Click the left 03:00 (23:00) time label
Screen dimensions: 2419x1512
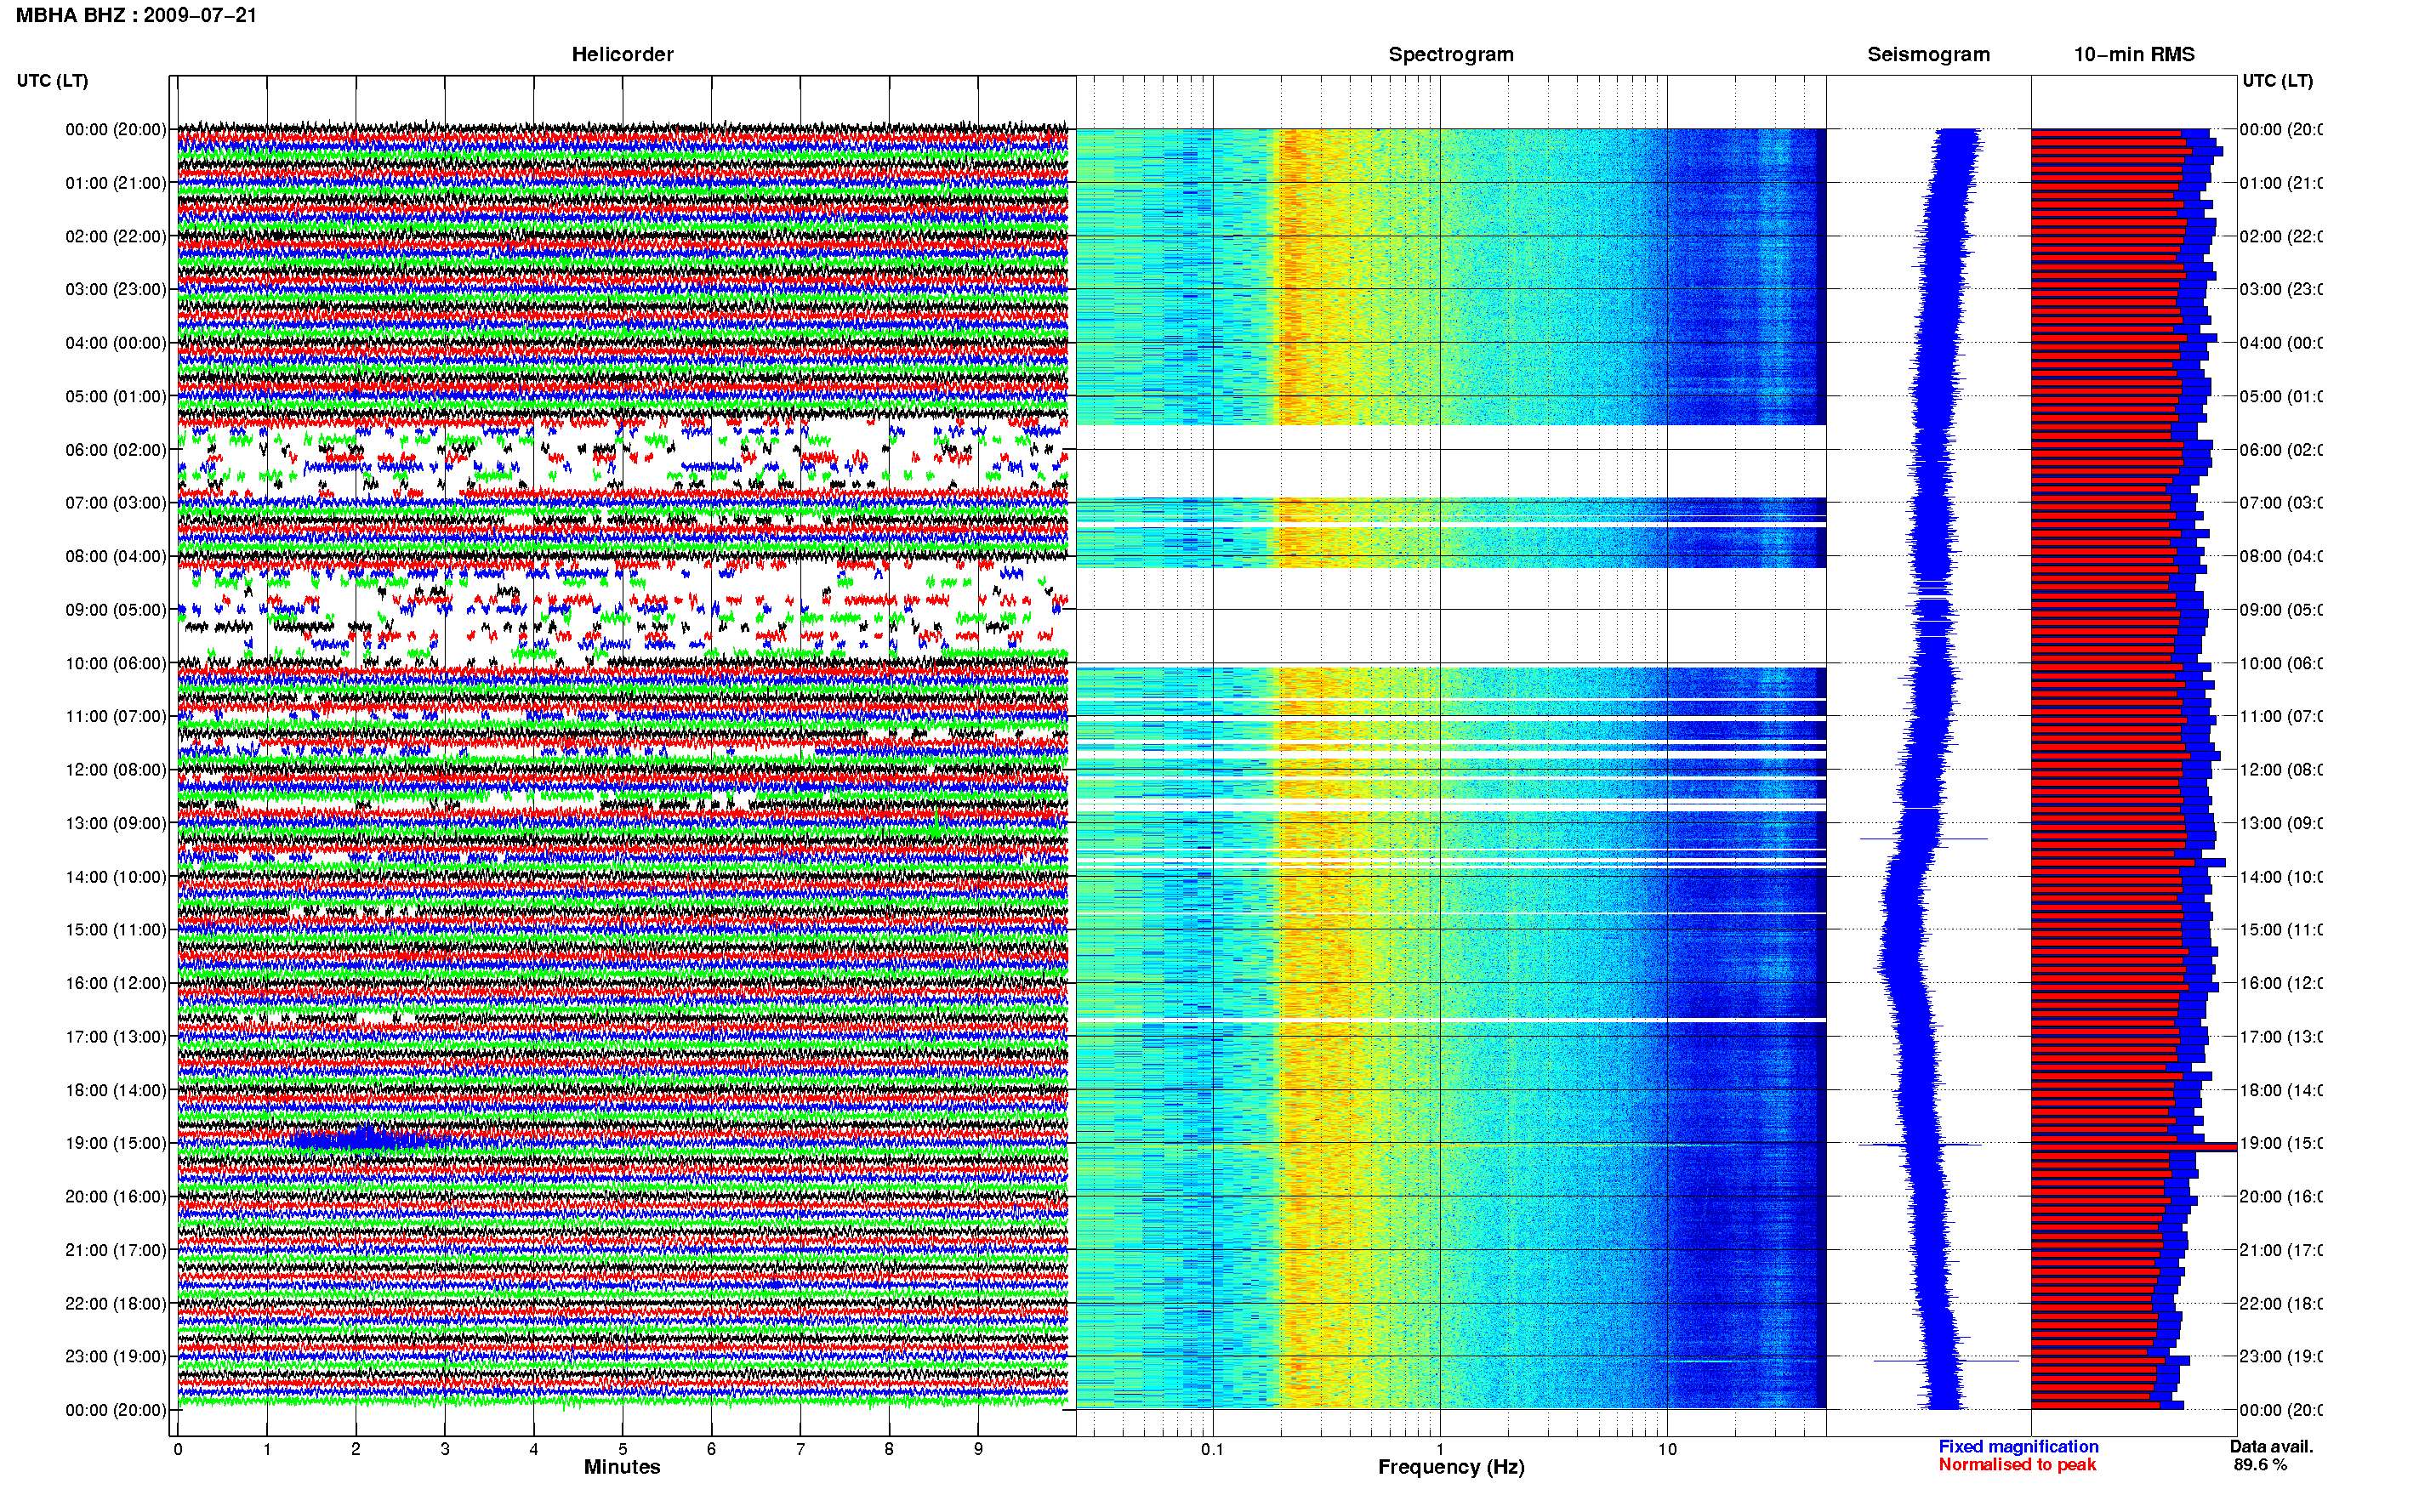(x=116, y=289)
